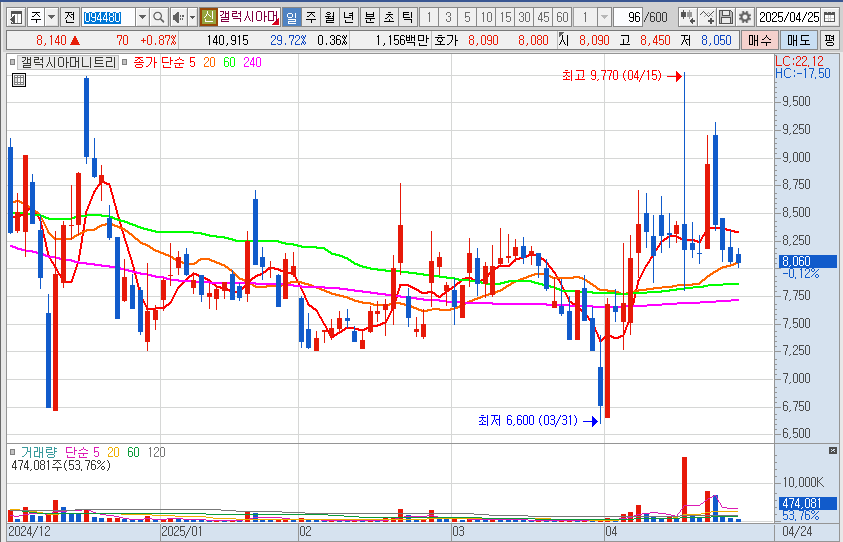This screenshot has width=843, height=542.
Task: Switch to the monthly '월' chart period
Action: pyautogui.click(x=330, y=18)
